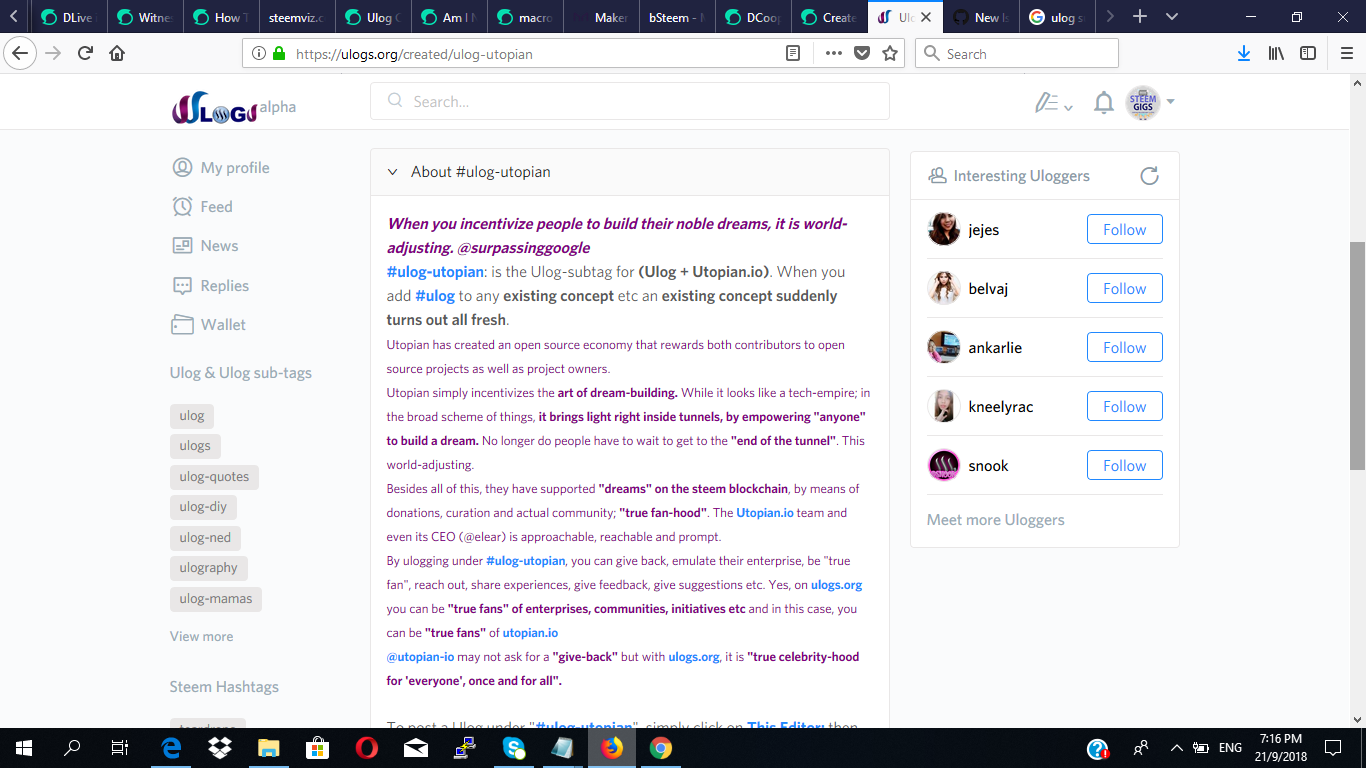The height and width of the screenshot is (768, 1366).
Task: Click View more under sub-tags
Action: (201, 636)
